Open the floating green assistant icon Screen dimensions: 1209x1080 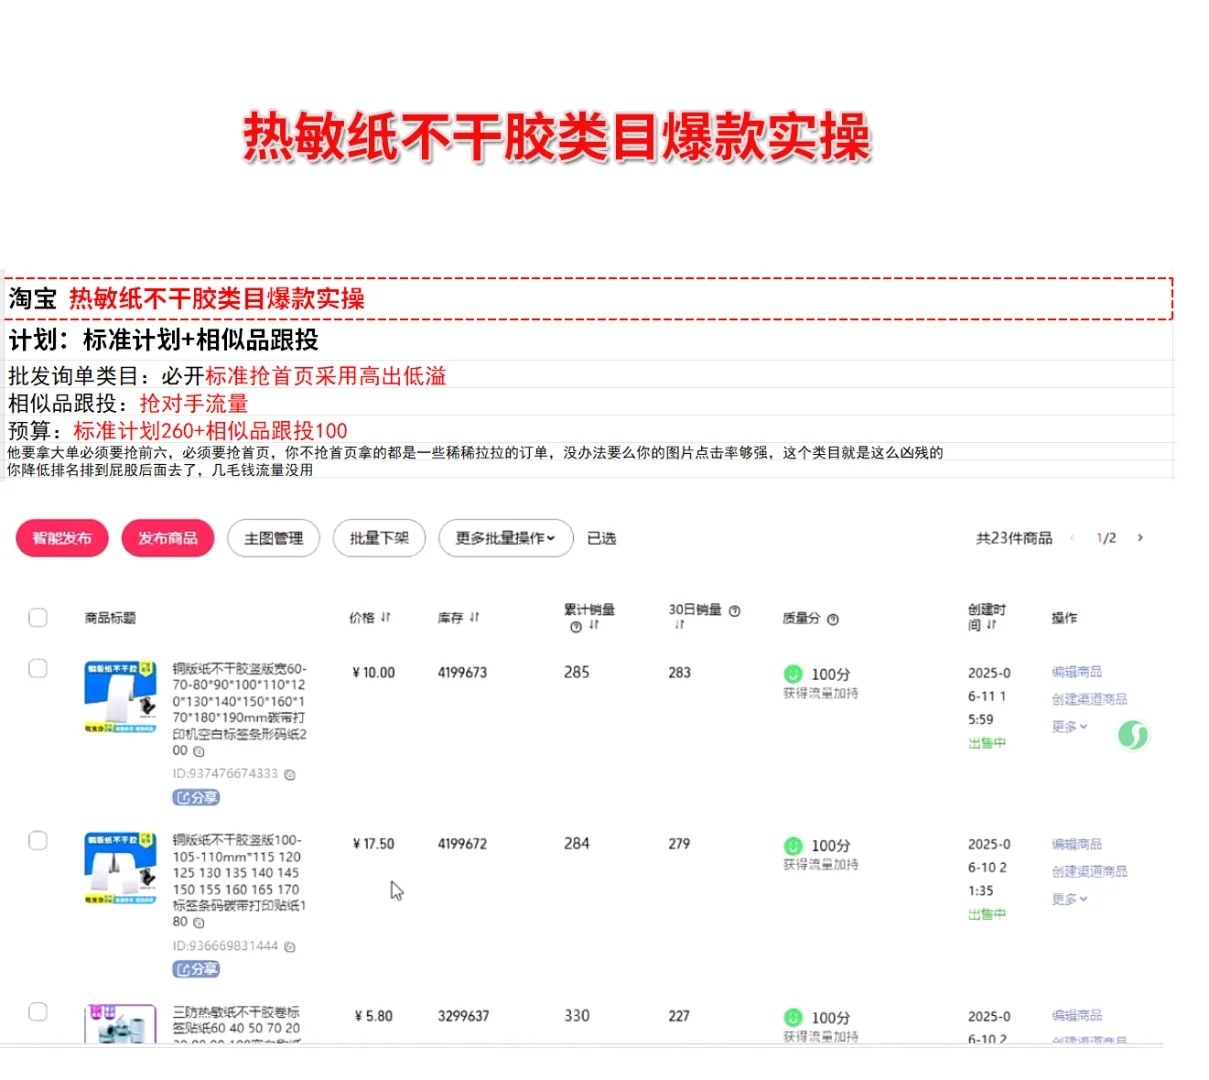point(1134,736)
